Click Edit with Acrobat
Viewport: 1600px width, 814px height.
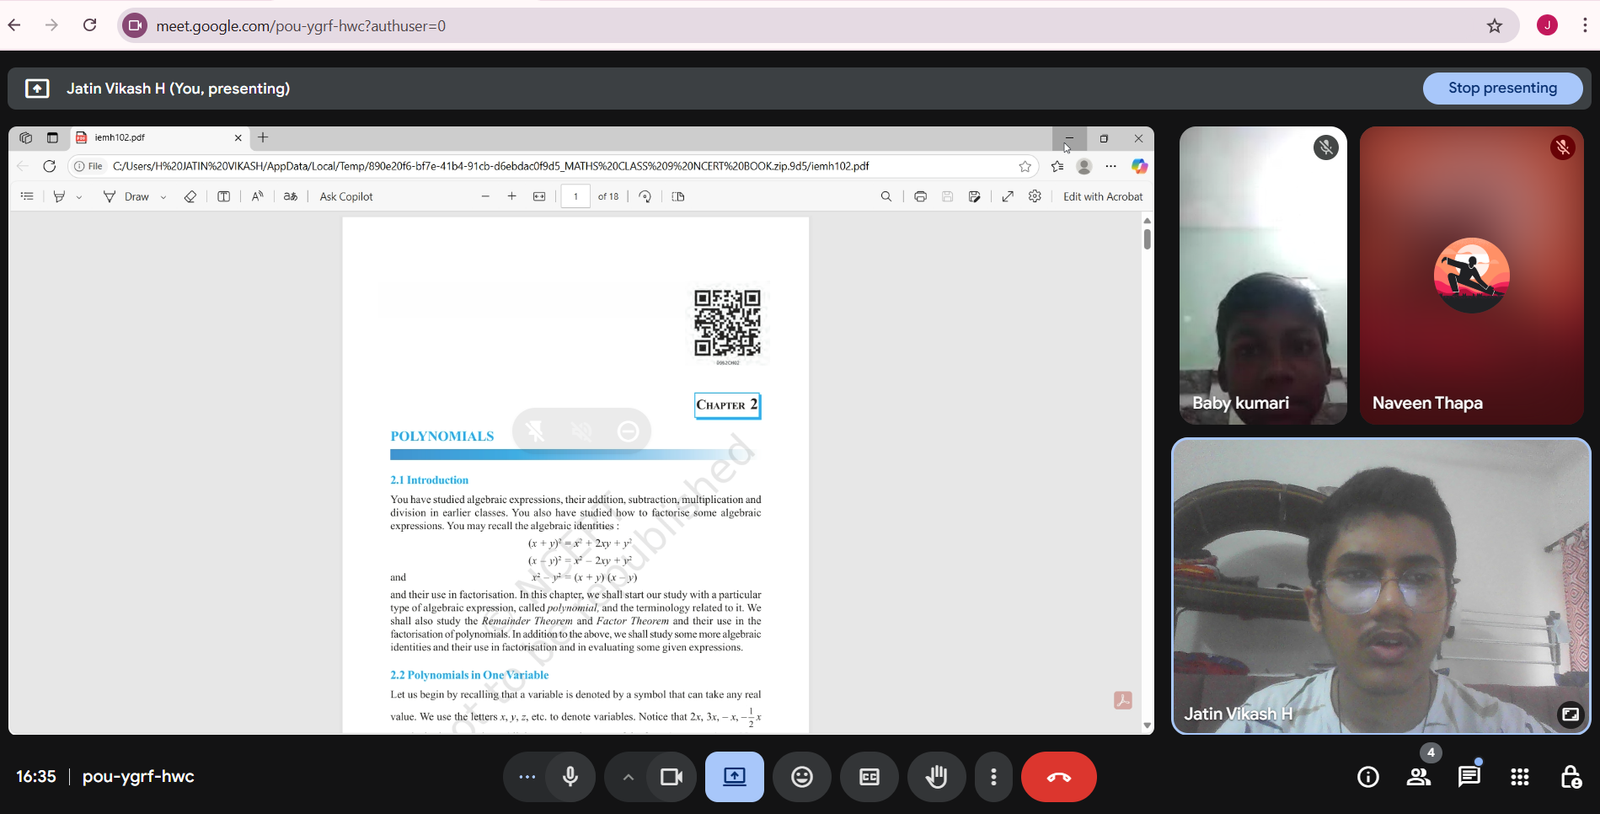[1102, 197]
